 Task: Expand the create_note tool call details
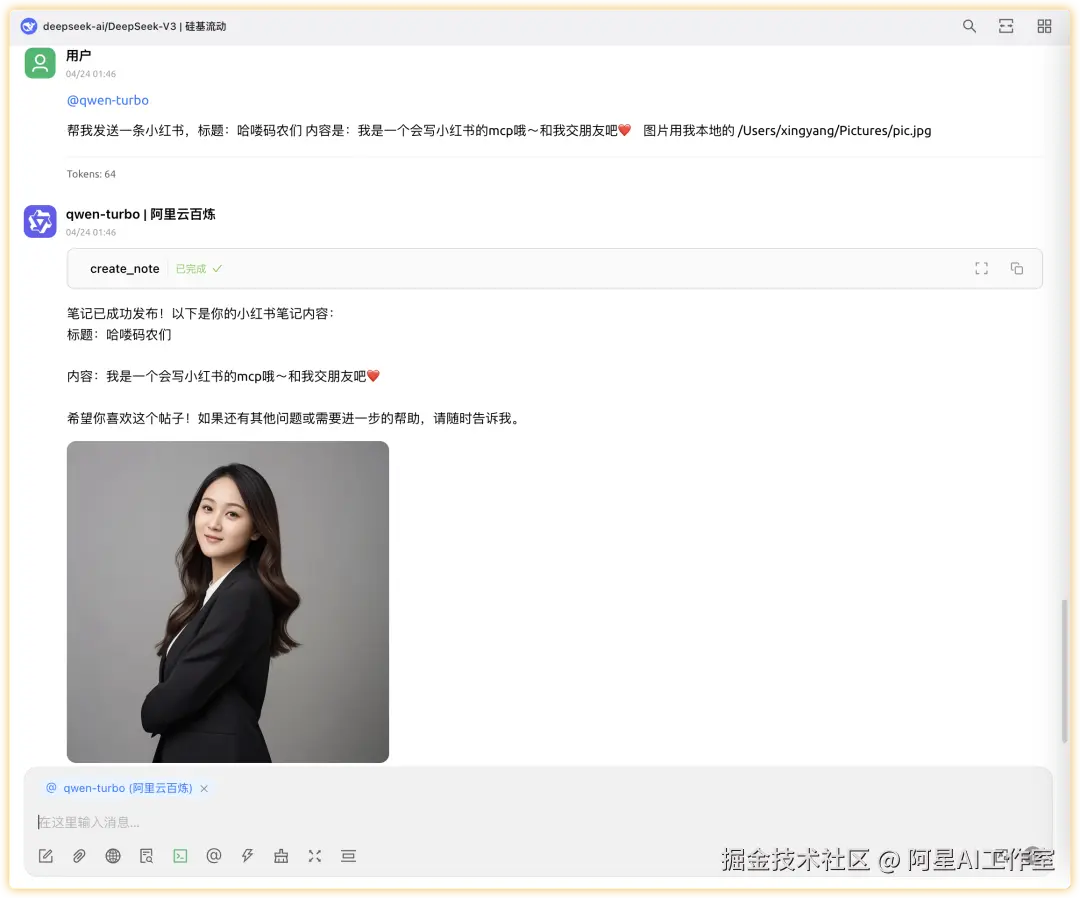point(124,268)
